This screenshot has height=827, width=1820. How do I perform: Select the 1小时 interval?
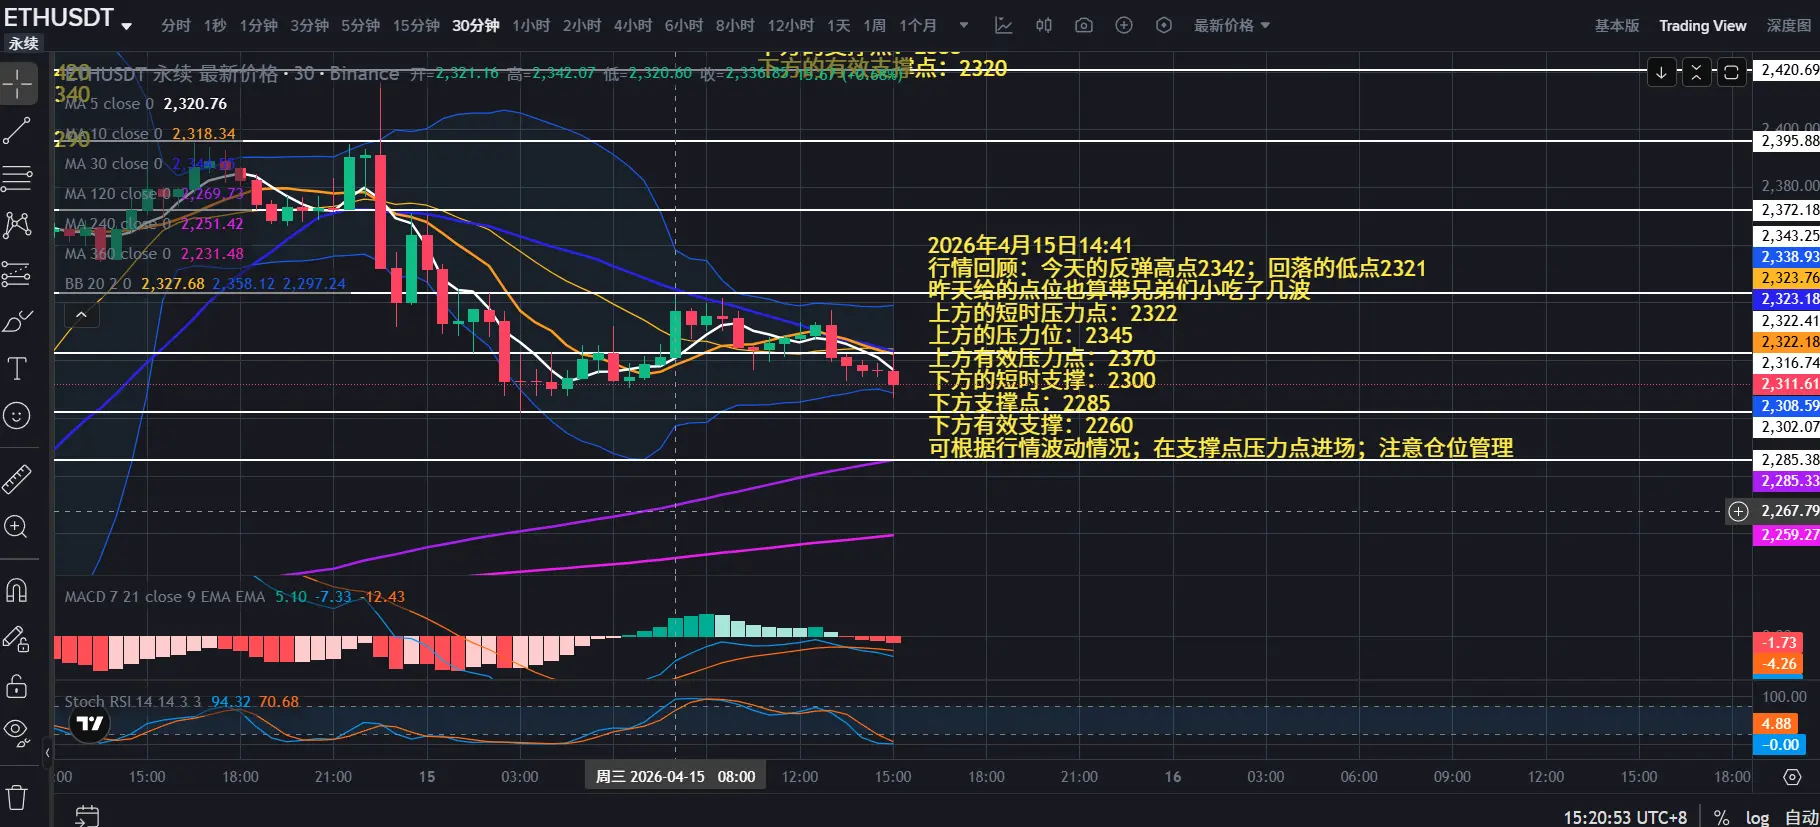[x=532, y=25]
